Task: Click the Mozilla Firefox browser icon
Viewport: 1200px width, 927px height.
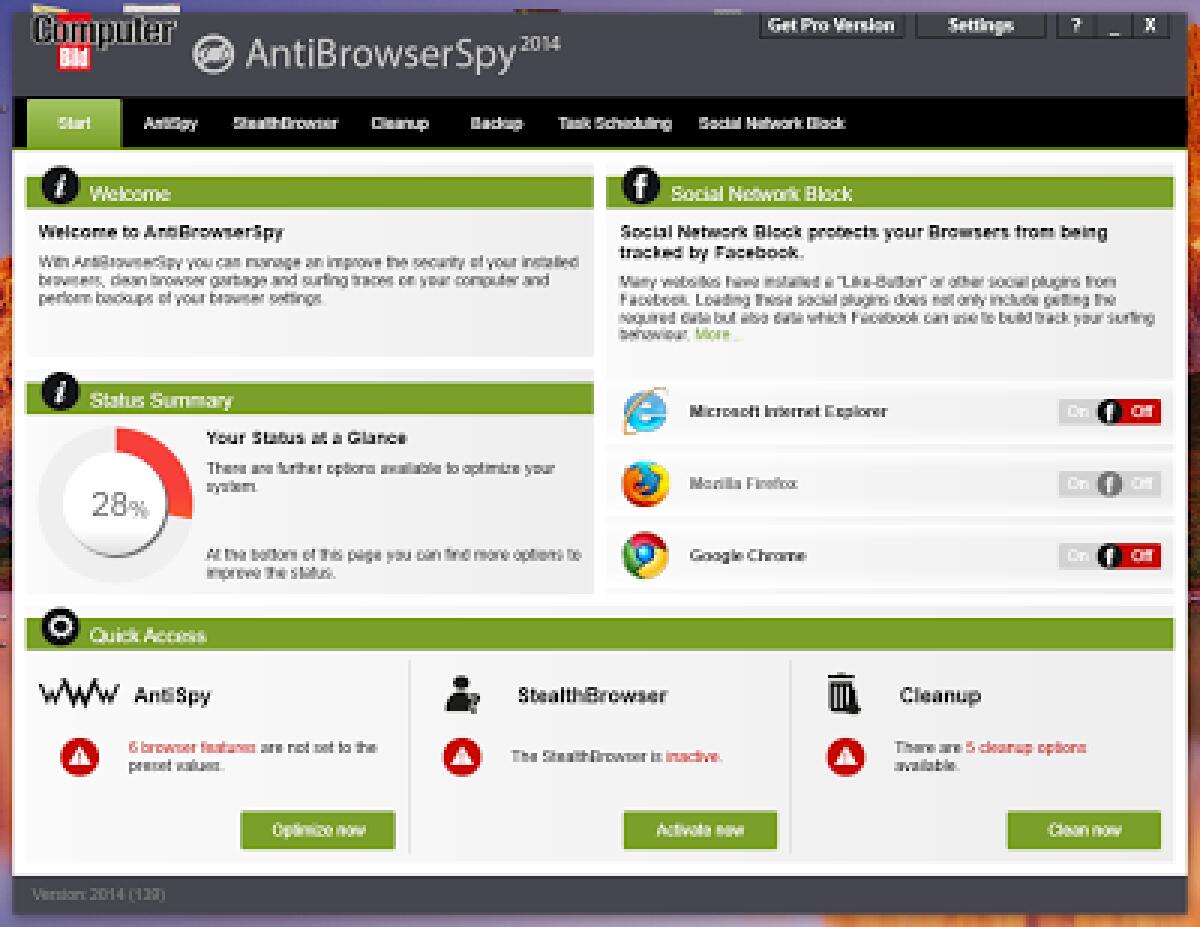Action: pos(643,483)
